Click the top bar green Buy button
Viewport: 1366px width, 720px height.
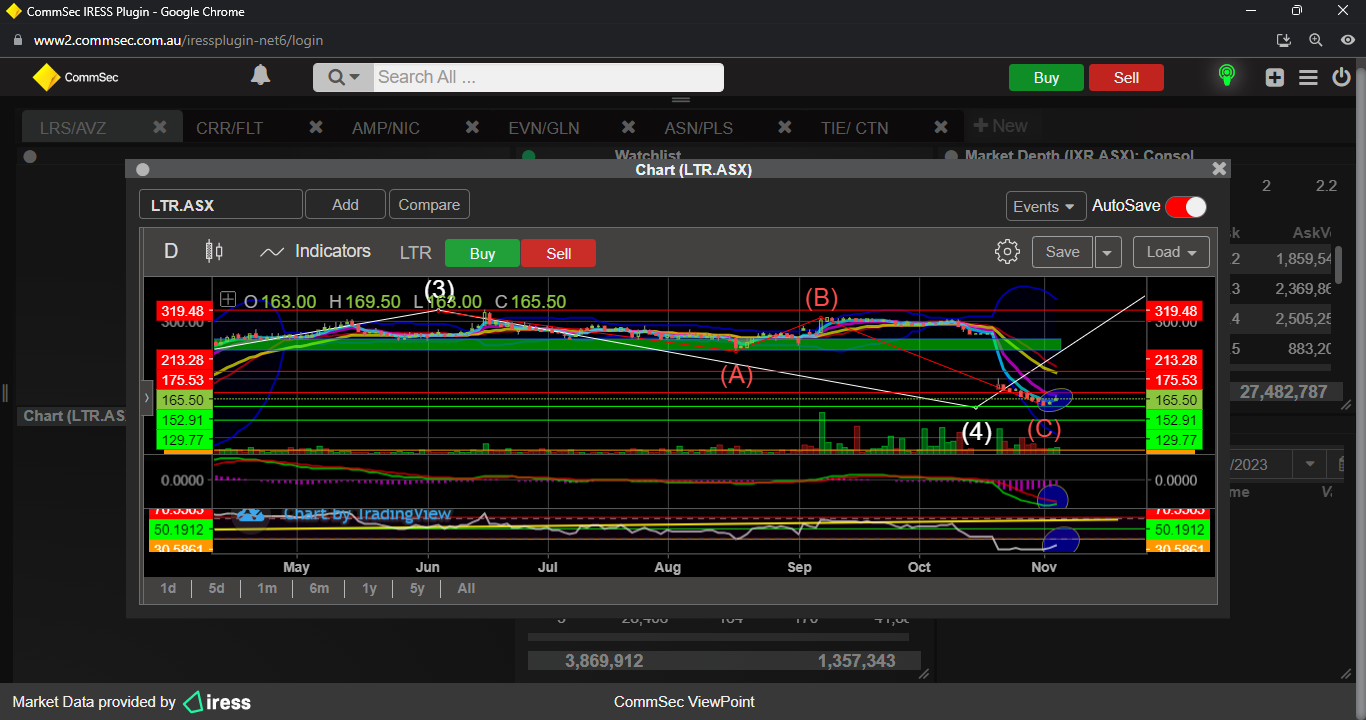(x=1046, y=78)
